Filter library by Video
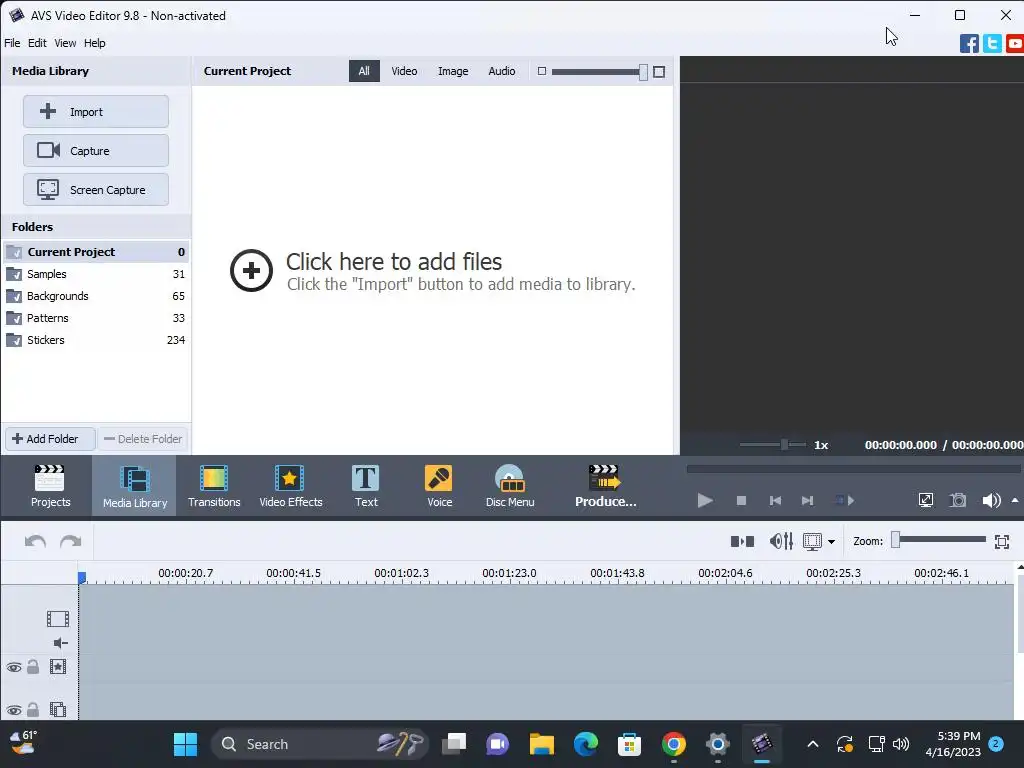 point(404,71)
